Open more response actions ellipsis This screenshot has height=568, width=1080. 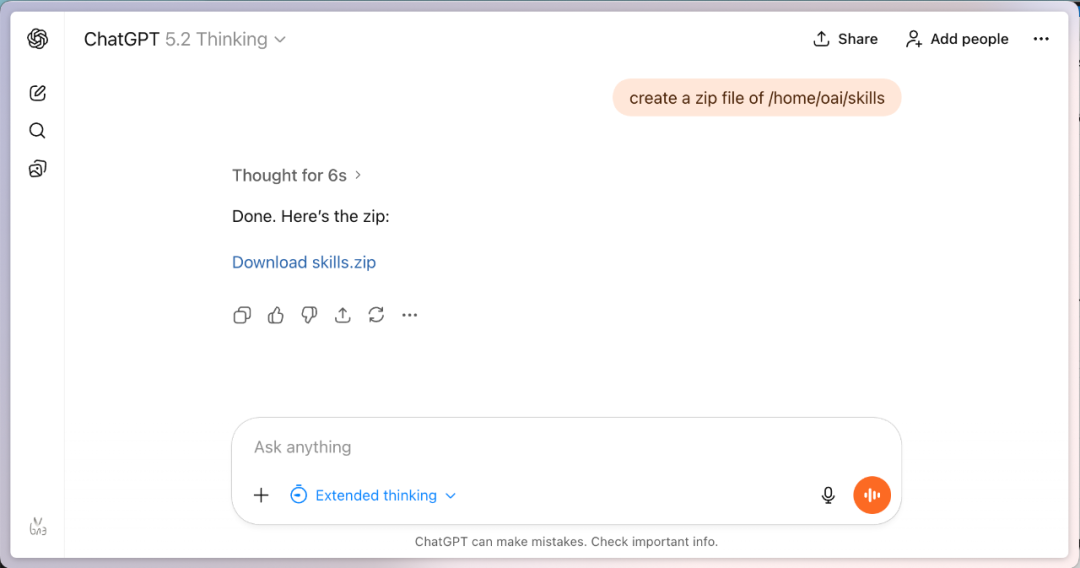click(x=410, y=315)
